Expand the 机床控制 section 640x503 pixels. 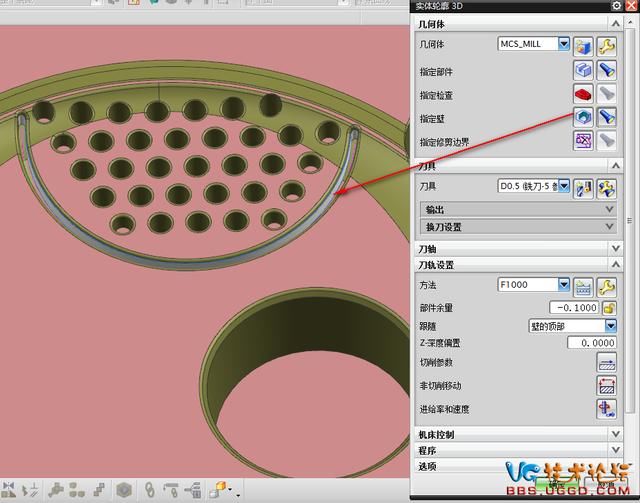coord(616,434)
